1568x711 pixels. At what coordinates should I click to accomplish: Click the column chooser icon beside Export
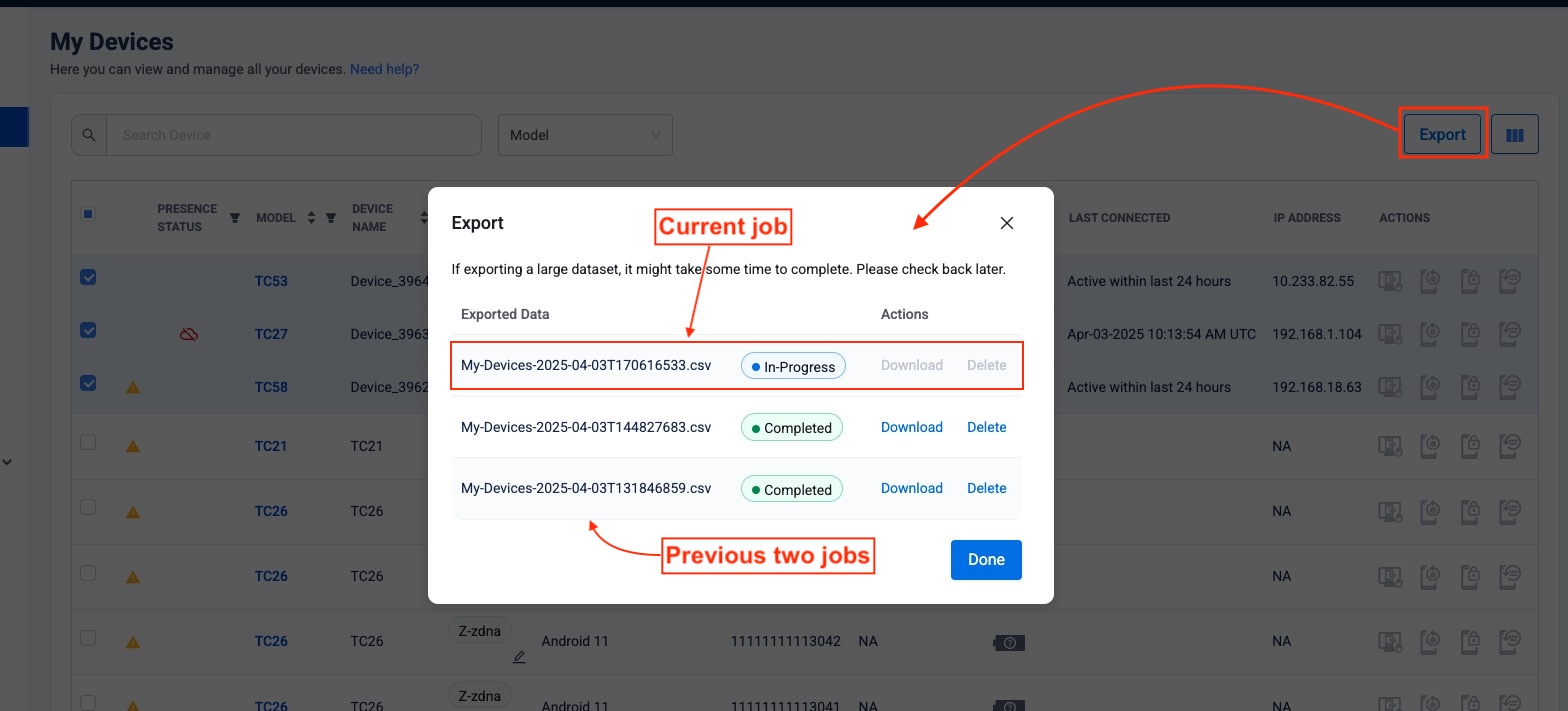[x=1514, y=135]
